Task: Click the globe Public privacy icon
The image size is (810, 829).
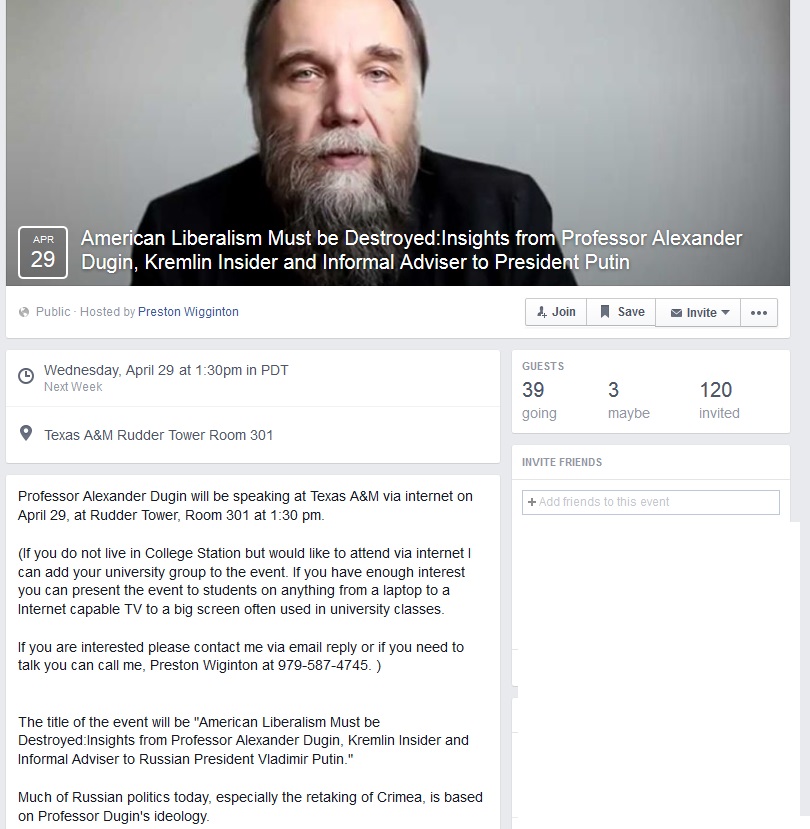Action: [x=24, y=312]
